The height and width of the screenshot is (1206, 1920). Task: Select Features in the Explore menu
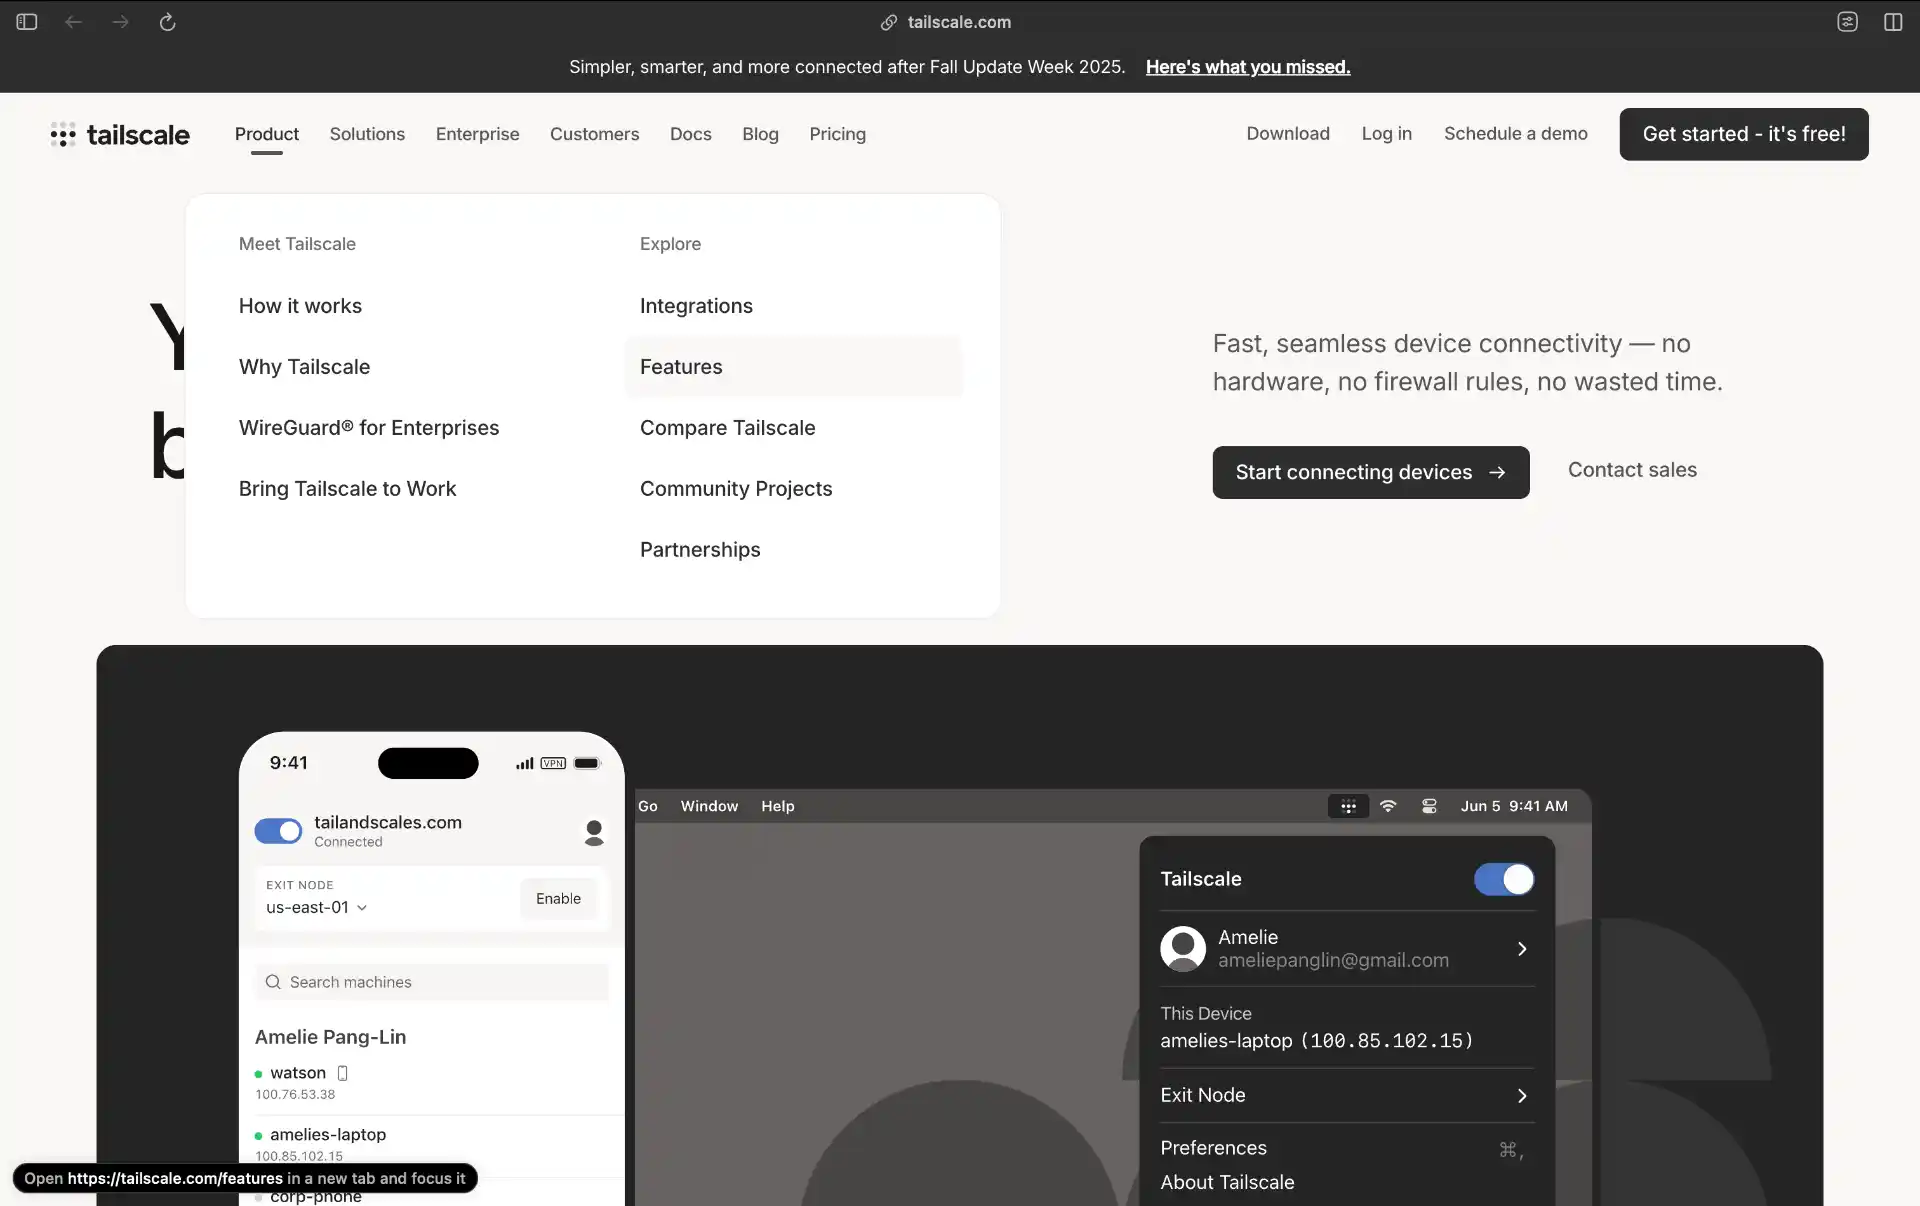pyautogui.click(x=681, y=367)
